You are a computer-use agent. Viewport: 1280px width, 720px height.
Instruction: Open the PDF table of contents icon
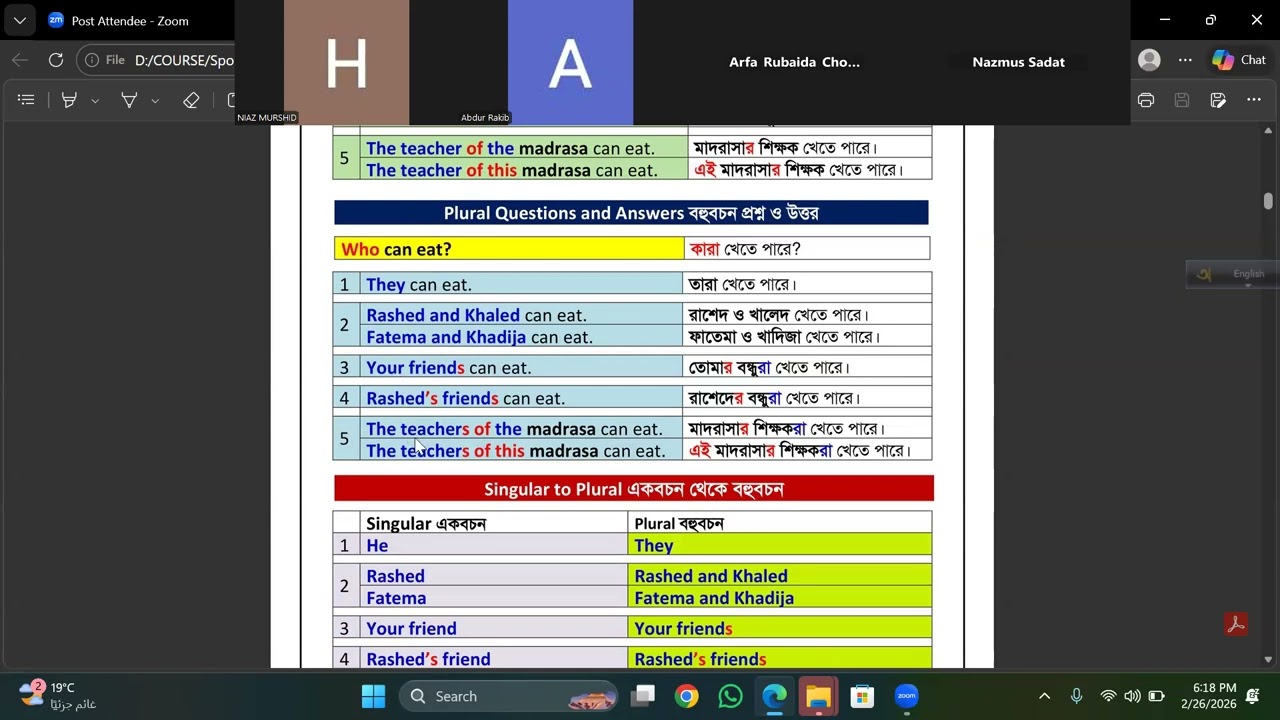pyautogui.click(x=26, y=100)
